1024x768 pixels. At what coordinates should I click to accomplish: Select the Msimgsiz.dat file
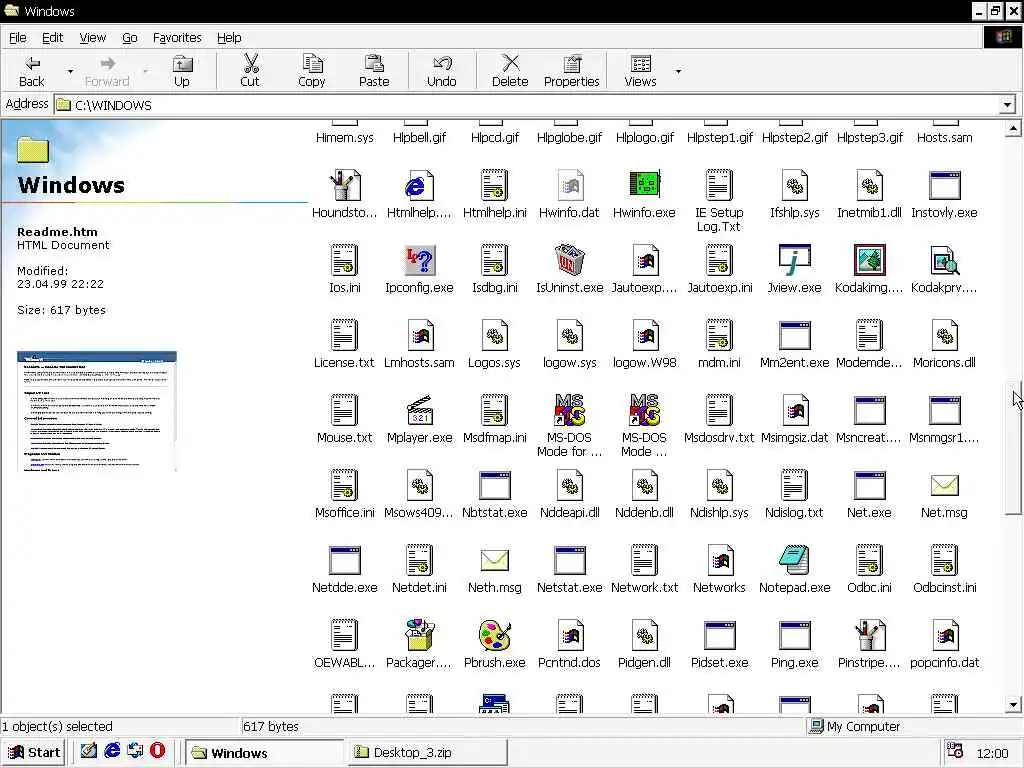[794, 410]
